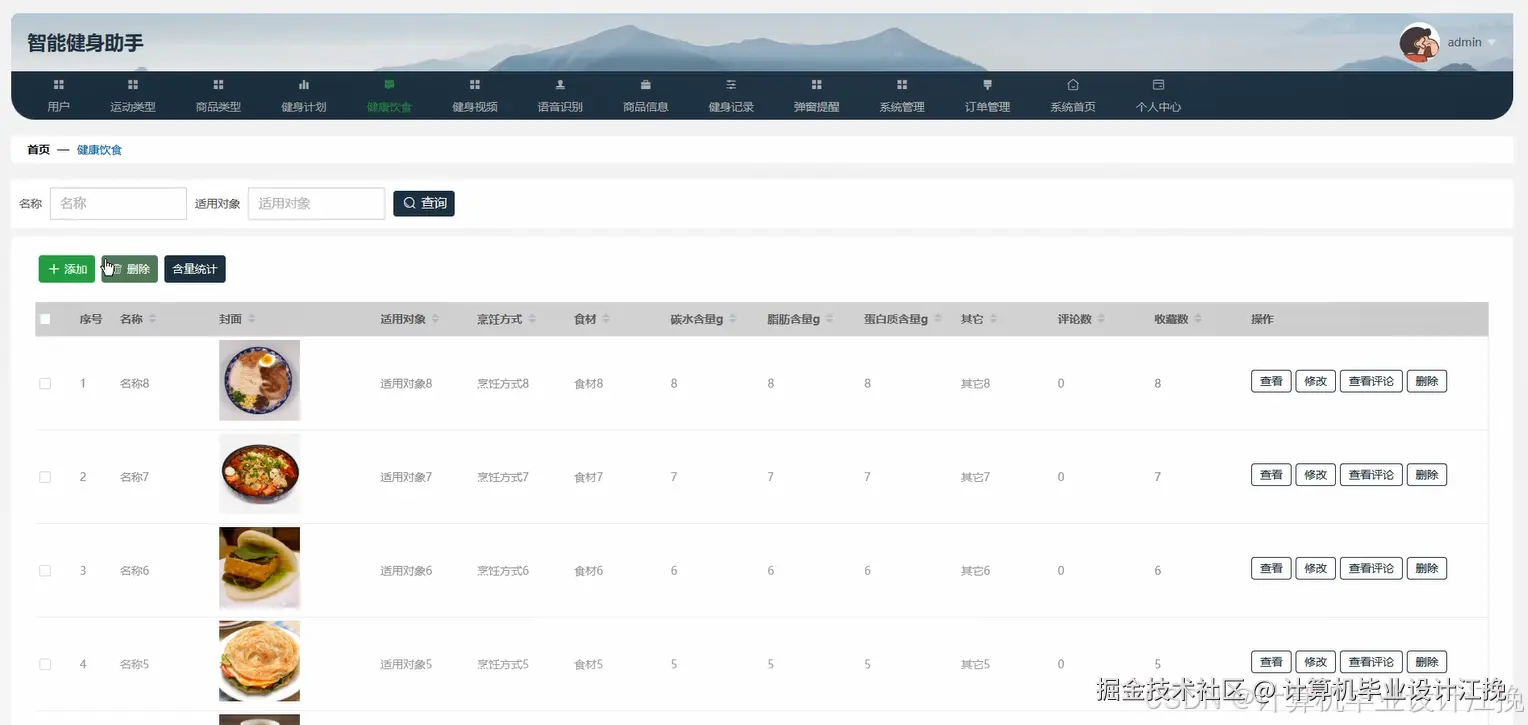Click 查看 for row 名称8
This screenshot has height=725, width=1528.
point(1271,381)
